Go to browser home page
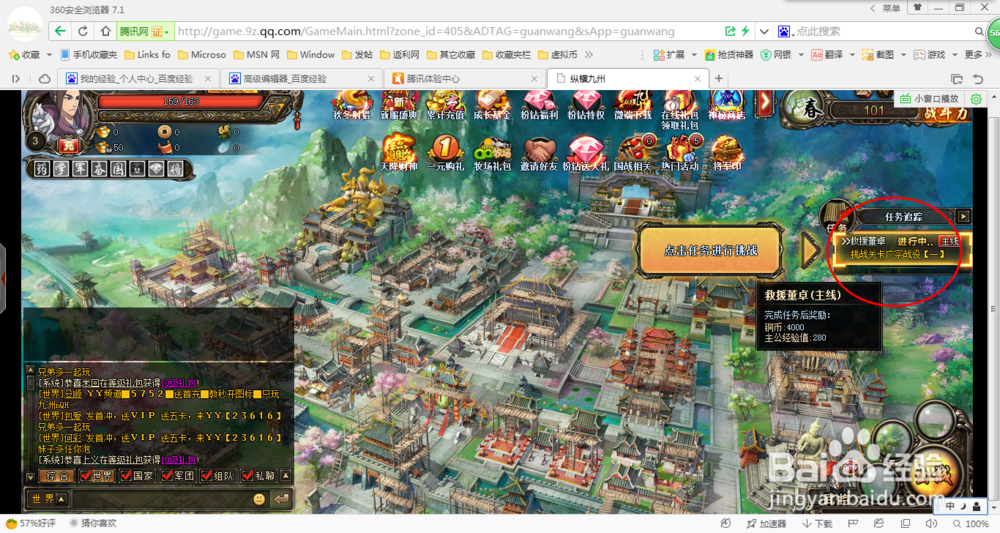 click(105, 31)
